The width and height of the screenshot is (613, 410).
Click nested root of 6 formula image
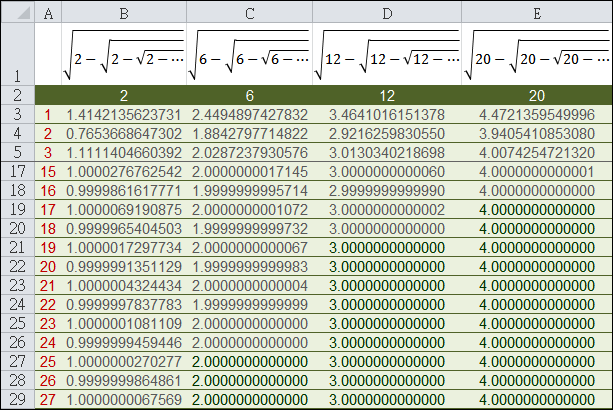tap(249, 55)
